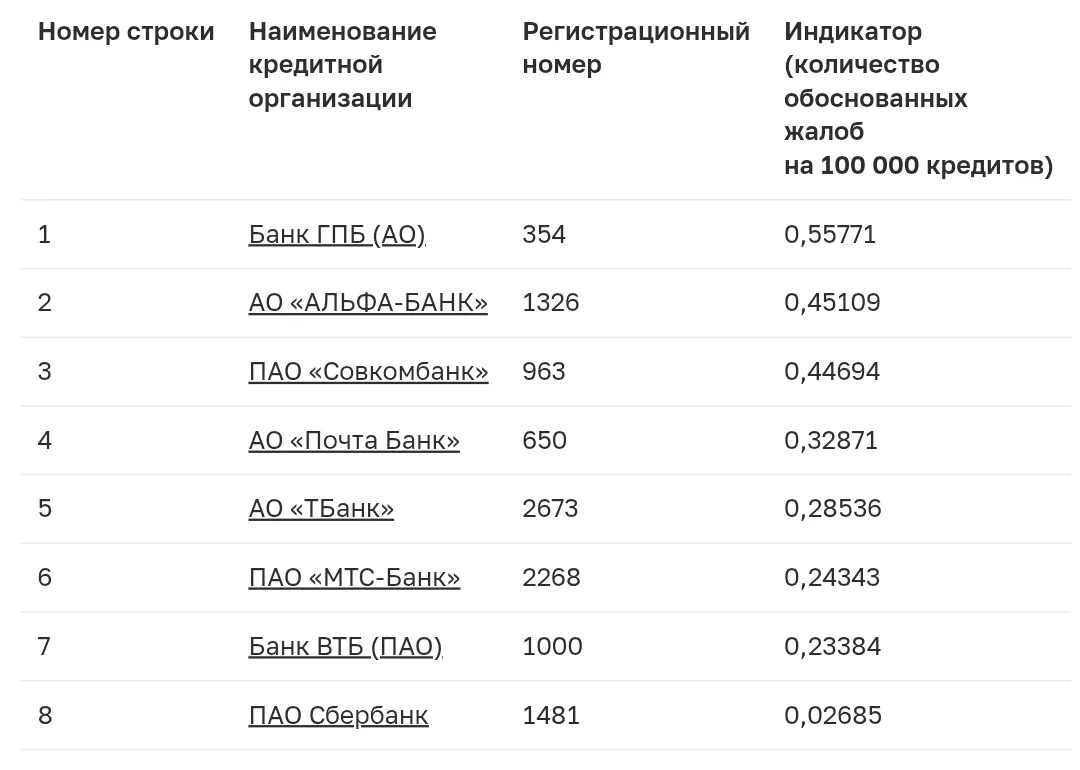Click registration number 2673

click(550, 509)
